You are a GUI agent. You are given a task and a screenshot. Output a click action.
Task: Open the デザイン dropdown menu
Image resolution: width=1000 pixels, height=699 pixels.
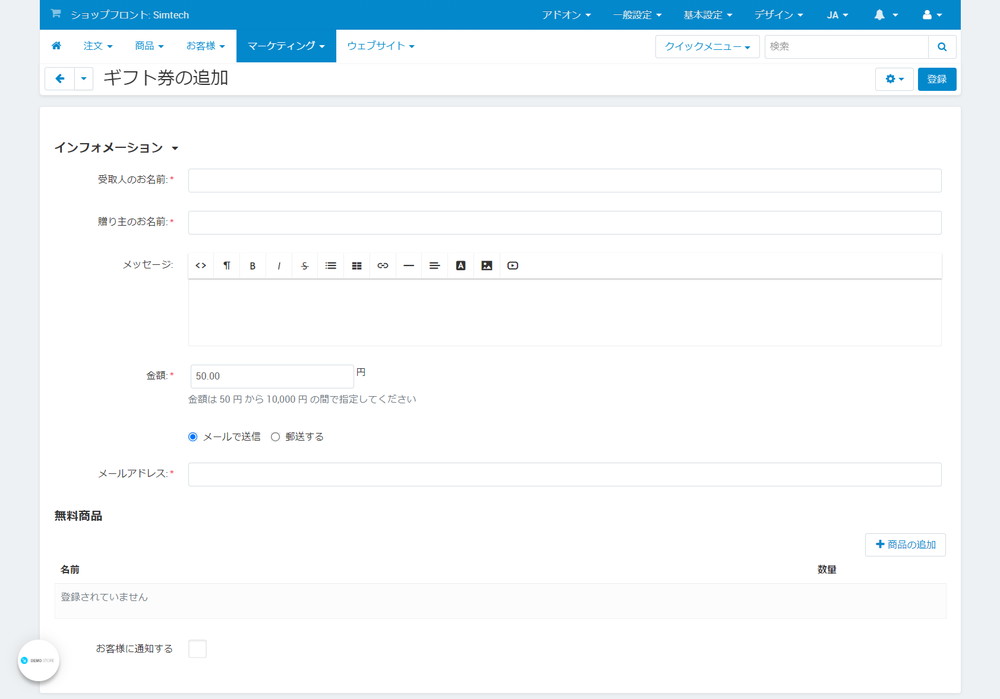coord(779,15)
